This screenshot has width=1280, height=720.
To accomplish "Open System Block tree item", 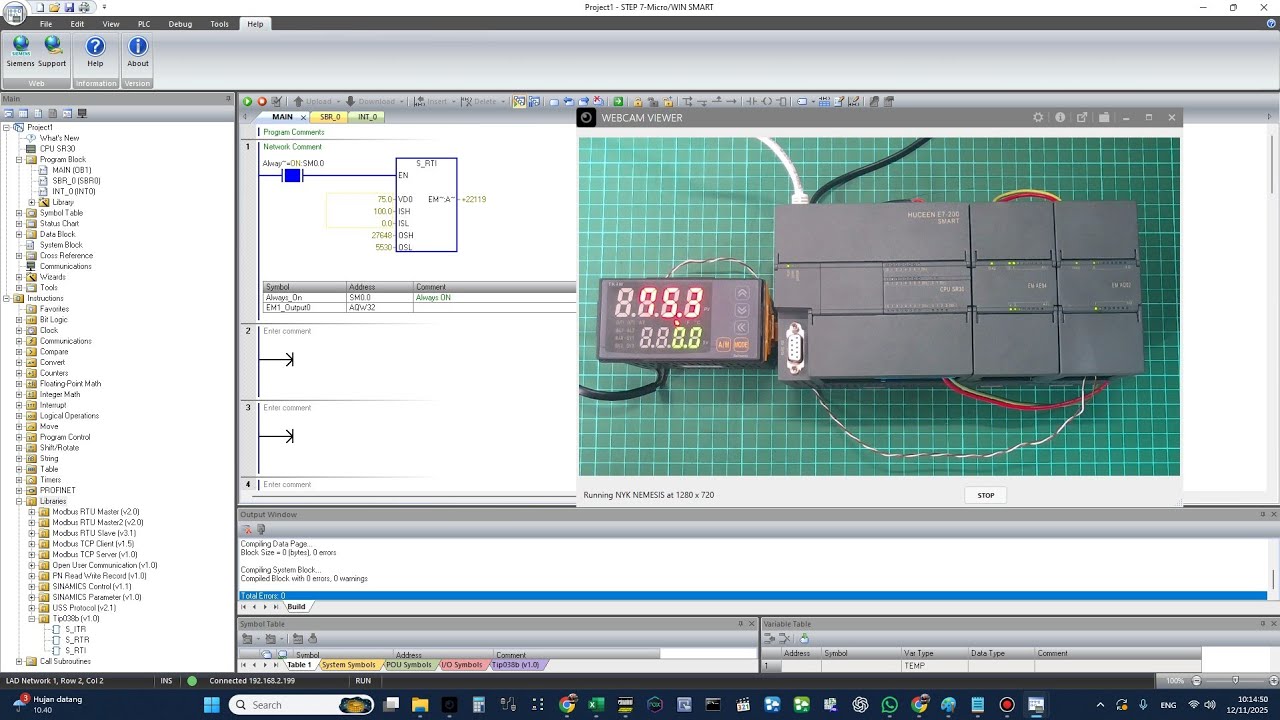I will pyautogui.click(x=61, y=245).
